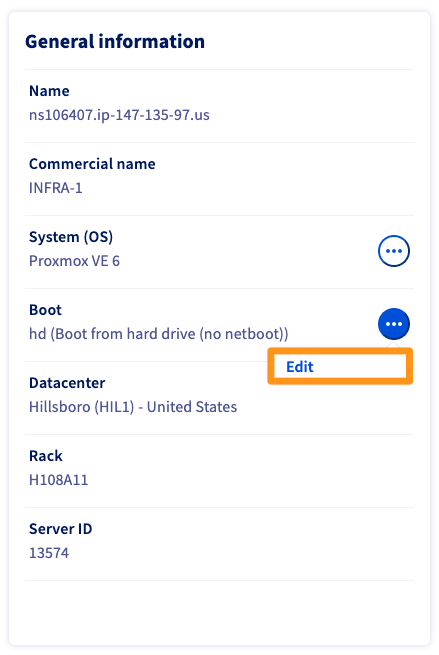The height and width of the screenshot is (655, 439).
Task: Click the Boot field label
Action: click(x=45, y=310)
